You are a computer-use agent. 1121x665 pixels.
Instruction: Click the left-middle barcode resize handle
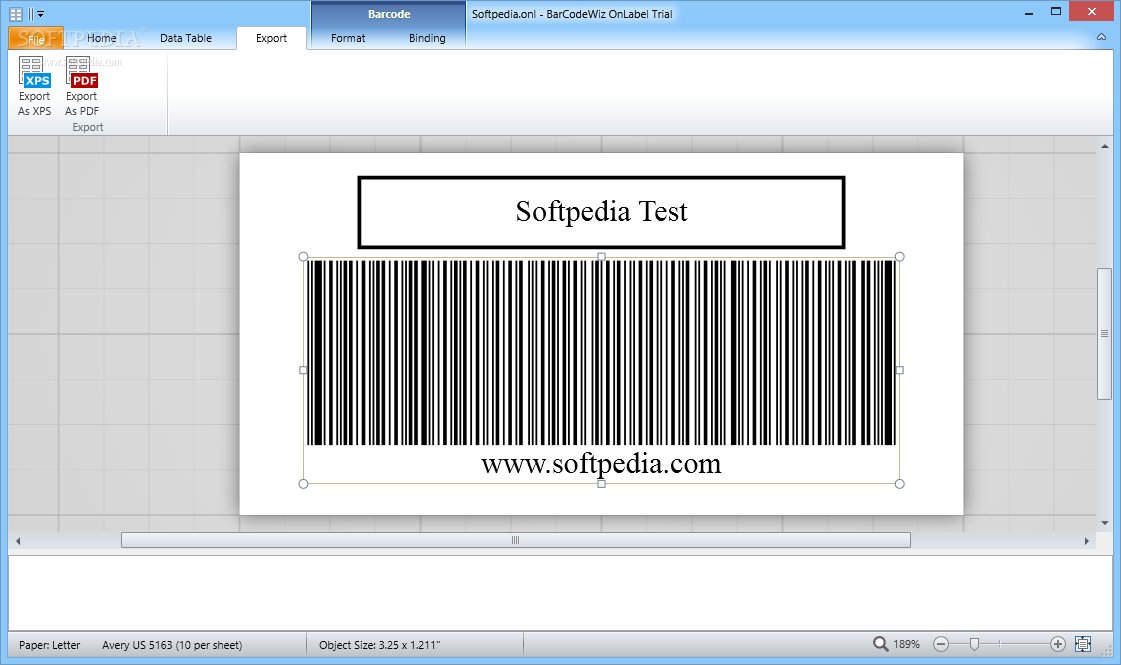point(303,370)
